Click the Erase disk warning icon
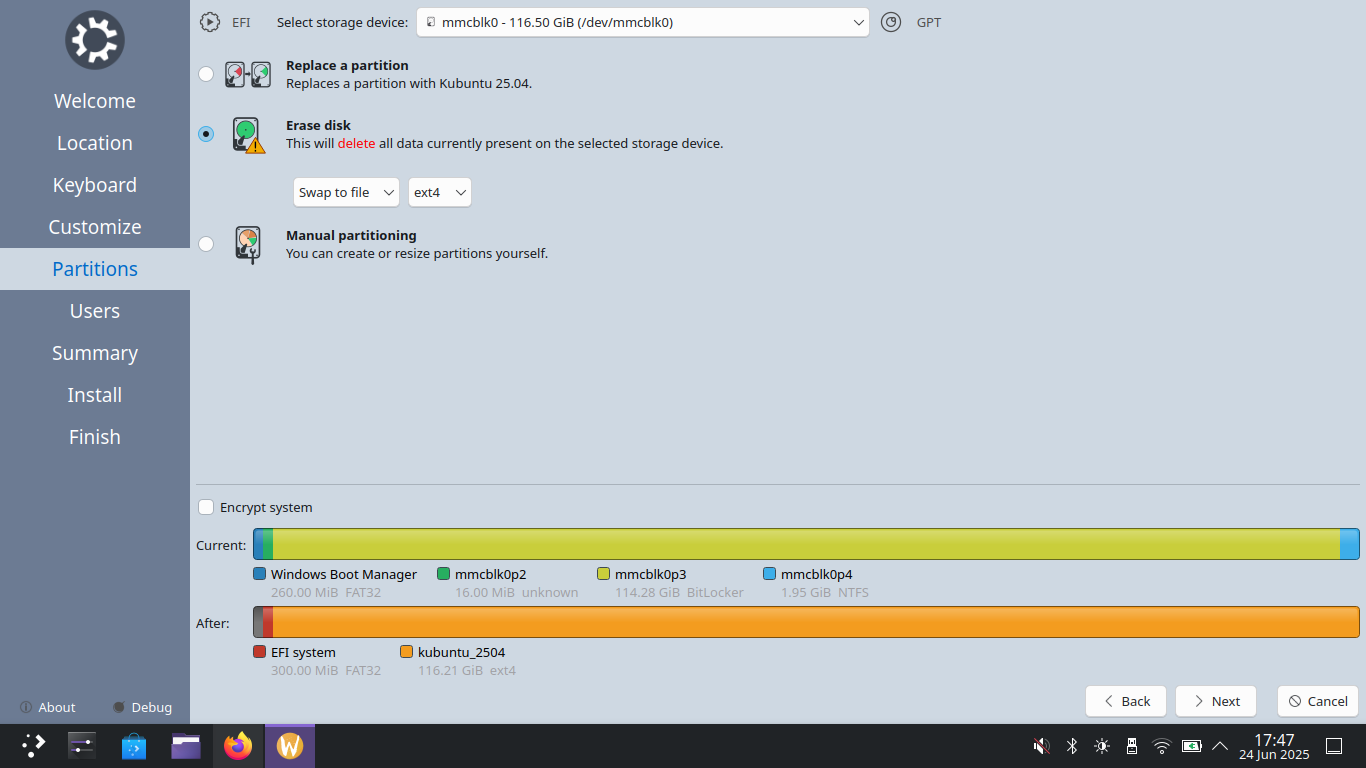This screenshot has height=768, width=1366. pyautogui.click(x=249, y=134)
